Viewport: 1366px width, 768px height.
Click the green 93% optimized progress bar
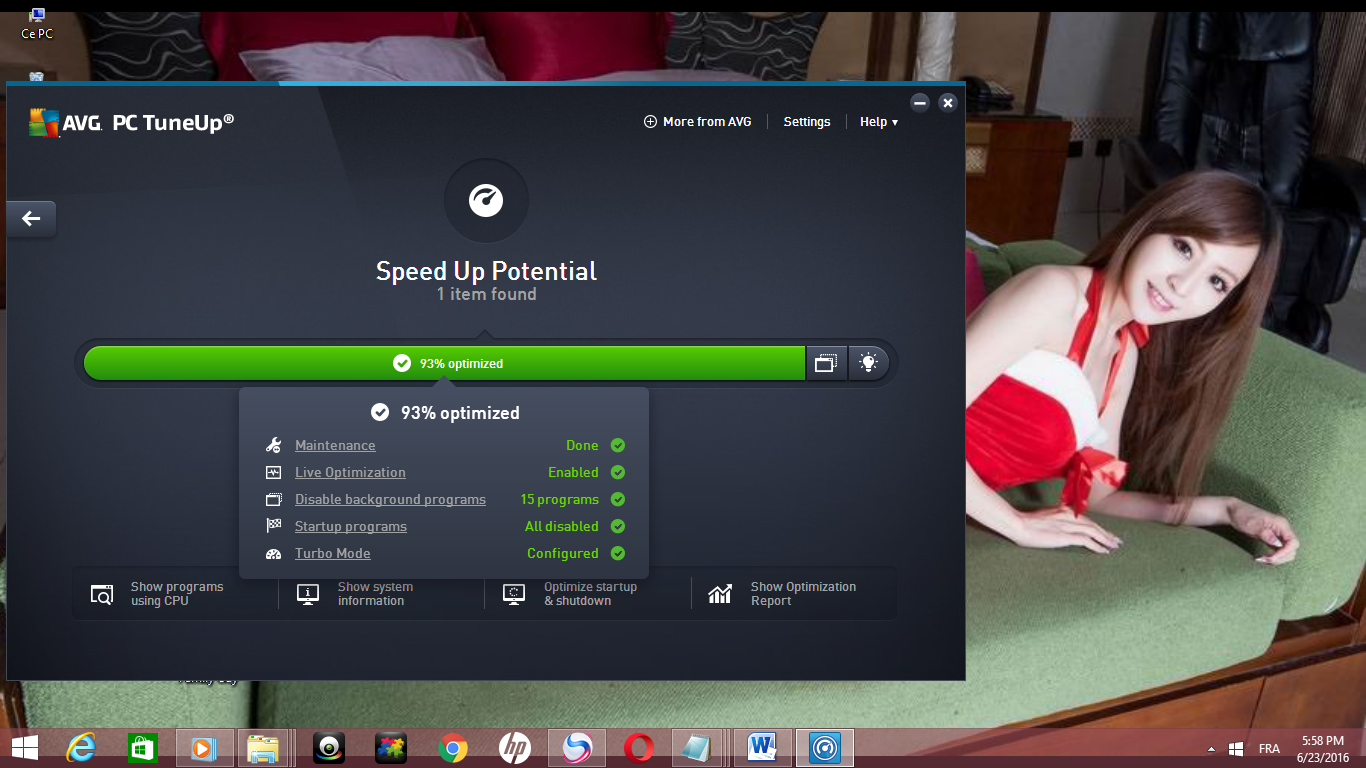445,363
